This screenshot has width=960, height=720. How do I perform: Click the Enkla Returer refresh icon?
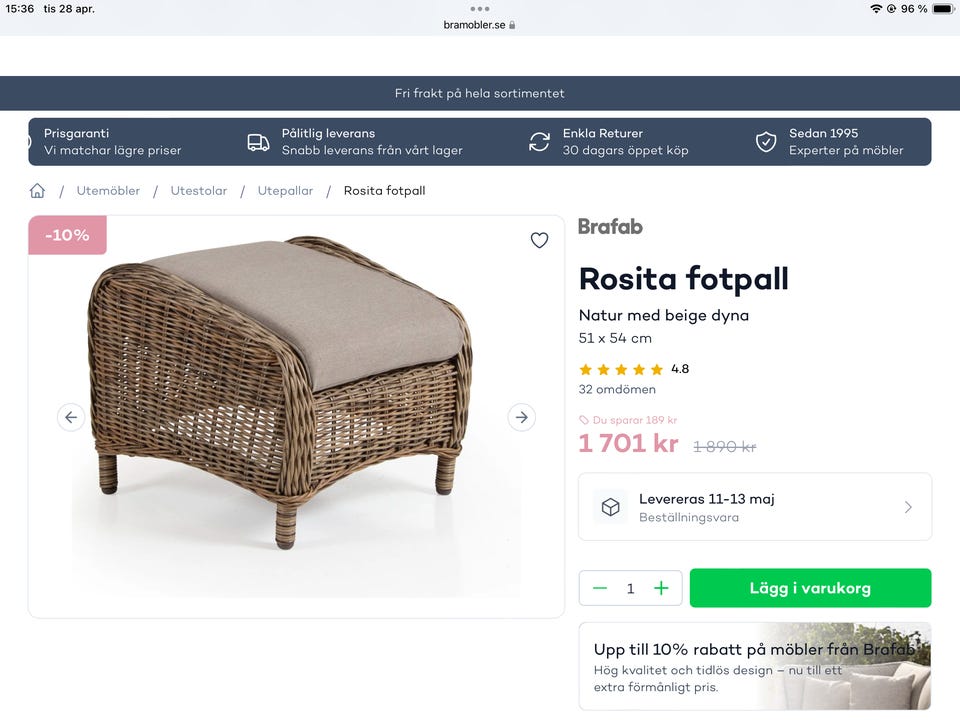(x=539, y=142)
